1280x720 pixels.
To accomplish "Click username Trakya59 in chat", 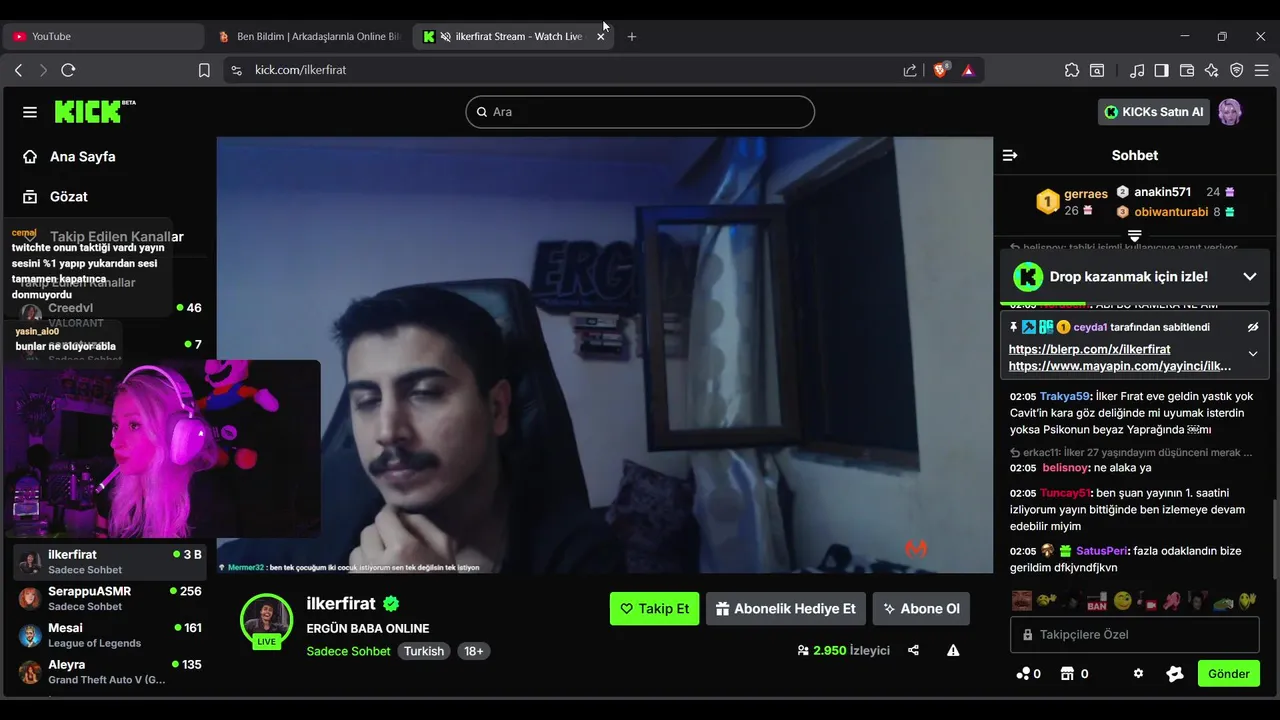I will point(1066,396).
